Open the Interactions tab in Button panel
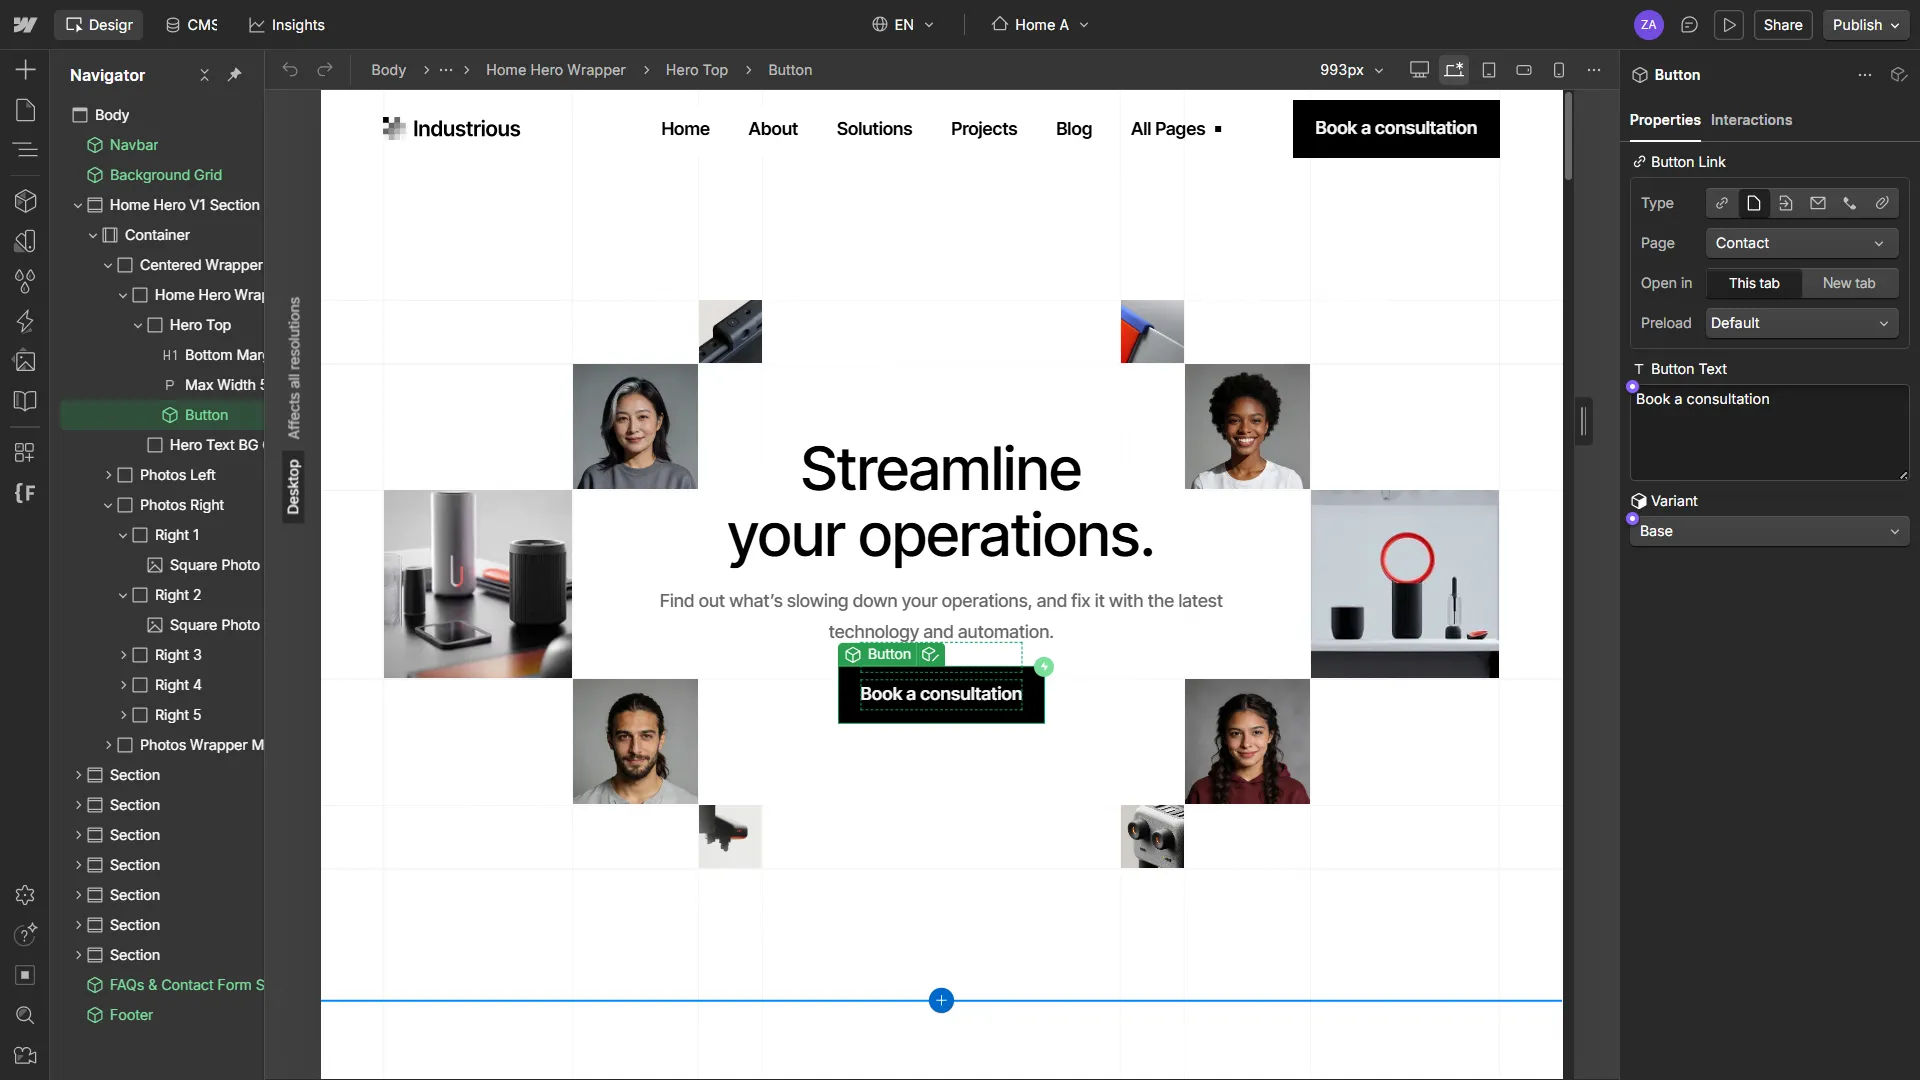 (1751, 120)
